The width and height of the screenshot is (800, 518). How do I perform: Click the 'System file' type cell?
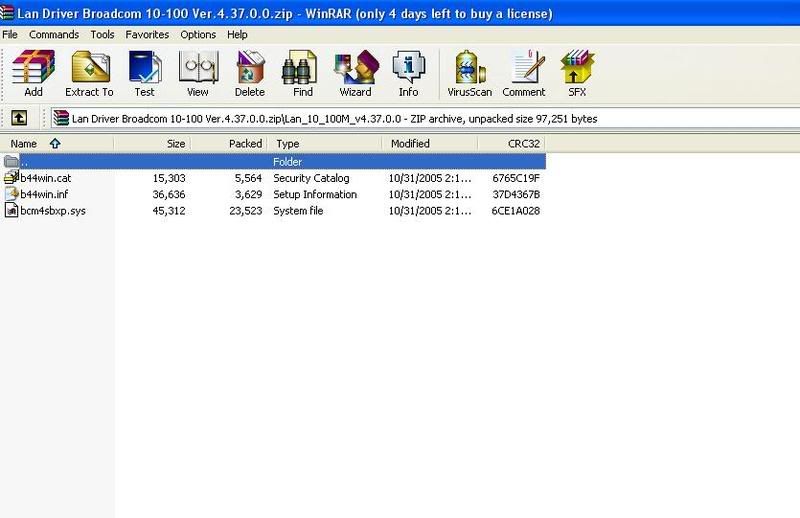click(x=298, y=211)
